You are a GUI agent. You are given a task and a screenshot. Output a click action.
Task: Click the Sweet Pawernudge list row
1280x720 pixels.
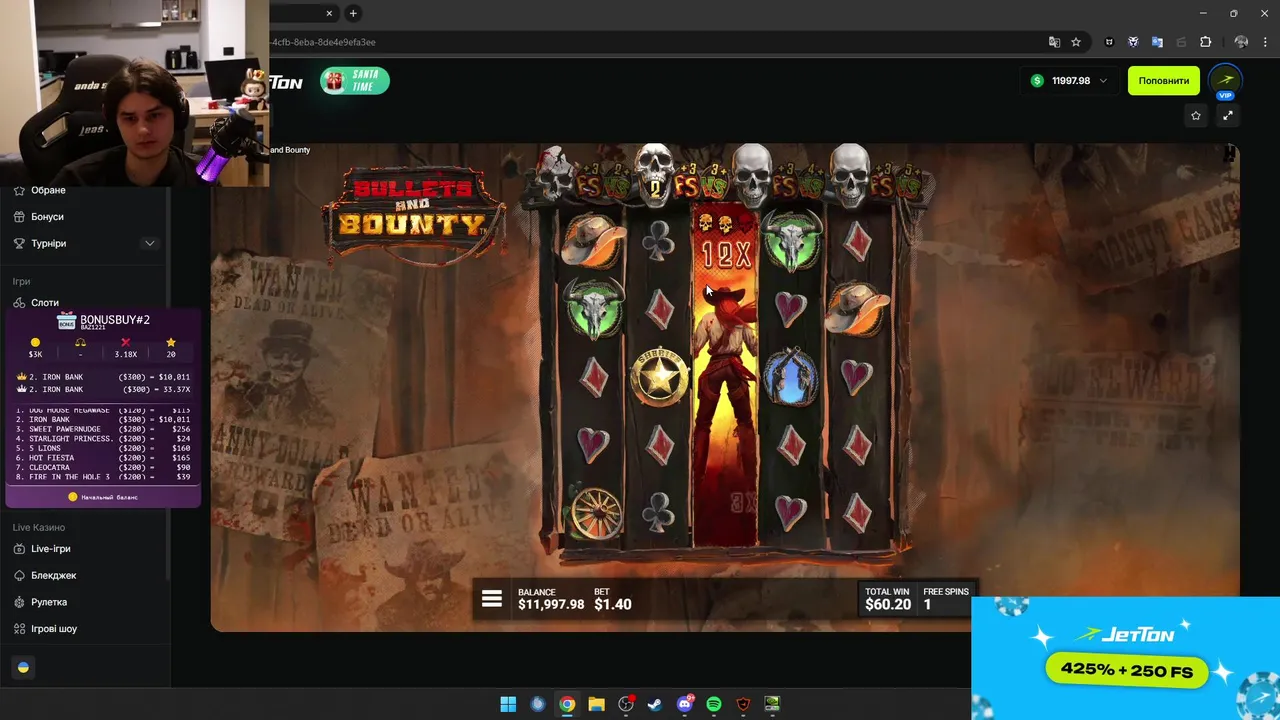tap(103, 429)
